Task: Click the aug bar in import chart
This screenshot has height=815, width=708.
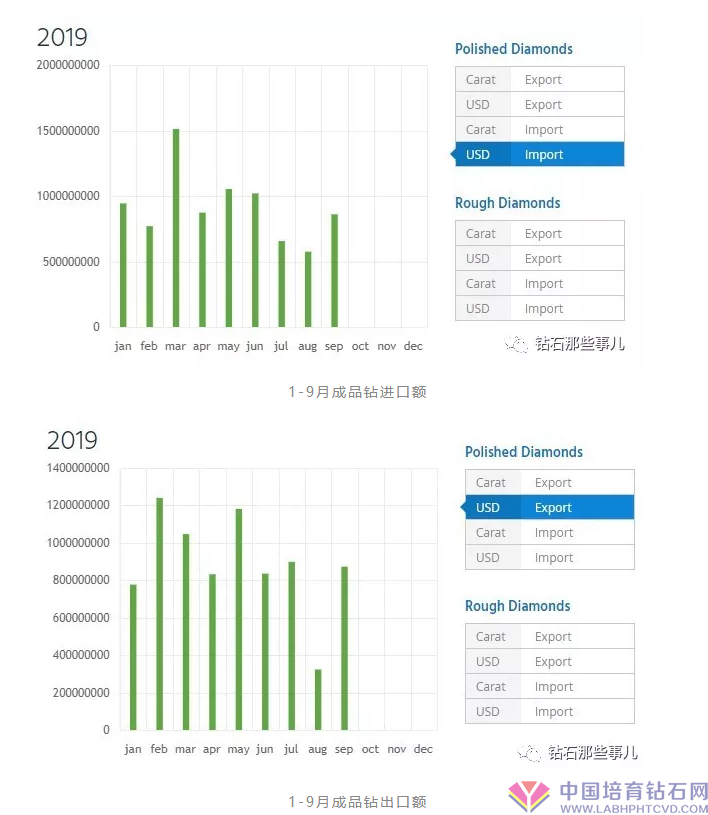Action: [308, 289]
